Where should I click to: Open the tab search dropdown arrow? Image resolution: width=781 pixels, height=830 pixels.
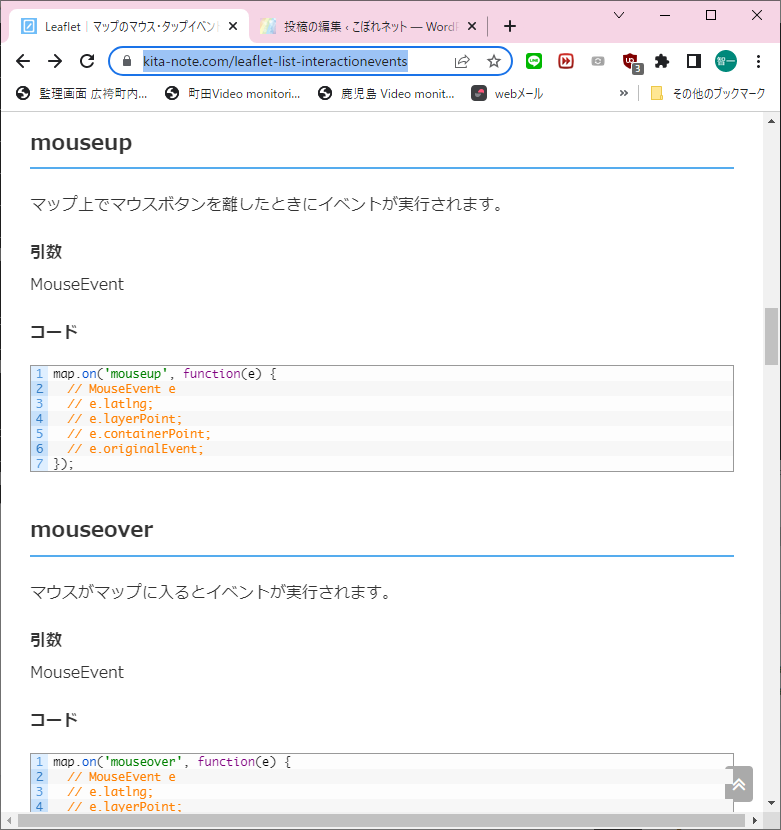point(619,15)
